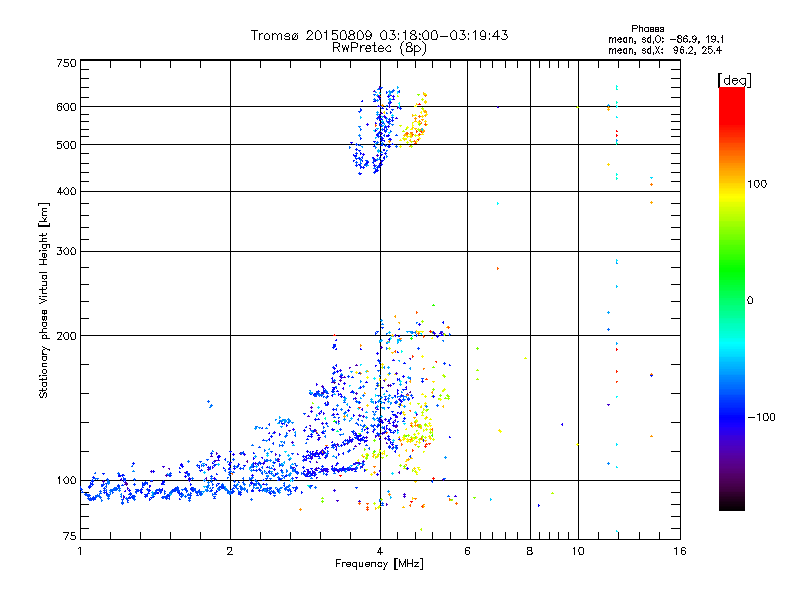Click y-axis tick label '200'
Screen dimensions: 800x600
pyautogui.click(x=66, y=336)
